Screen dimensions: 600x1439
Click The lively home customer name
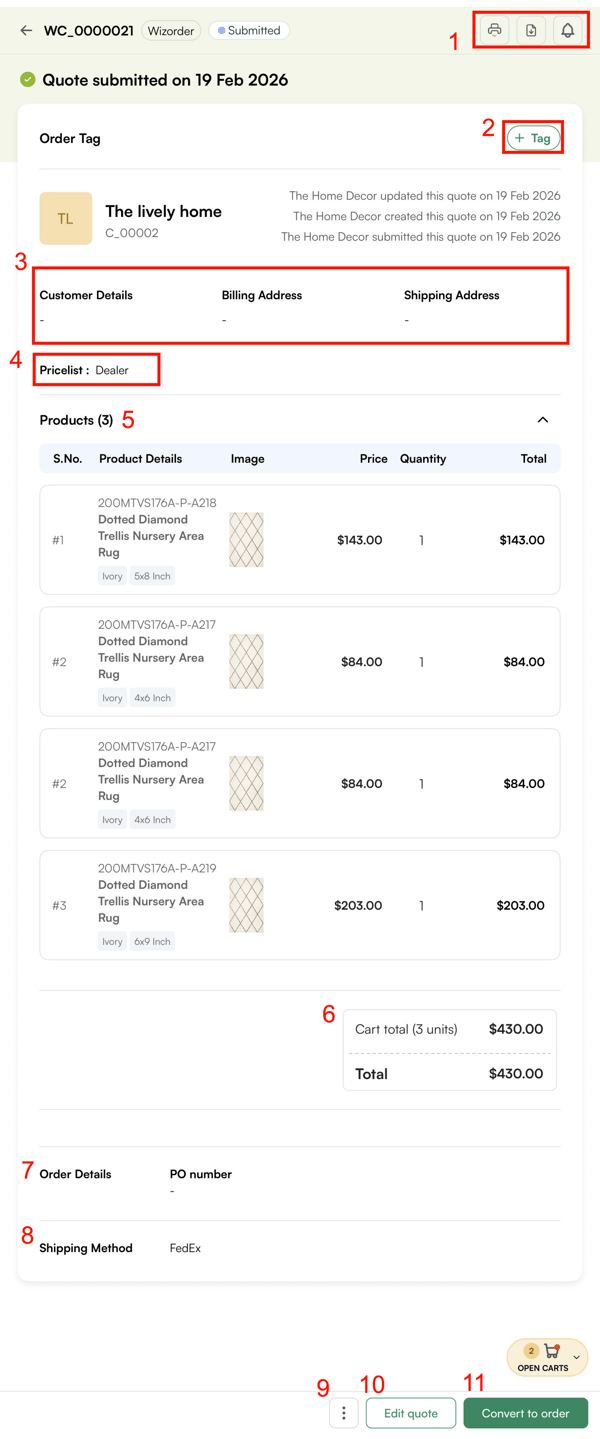click(x=163, y=211)
